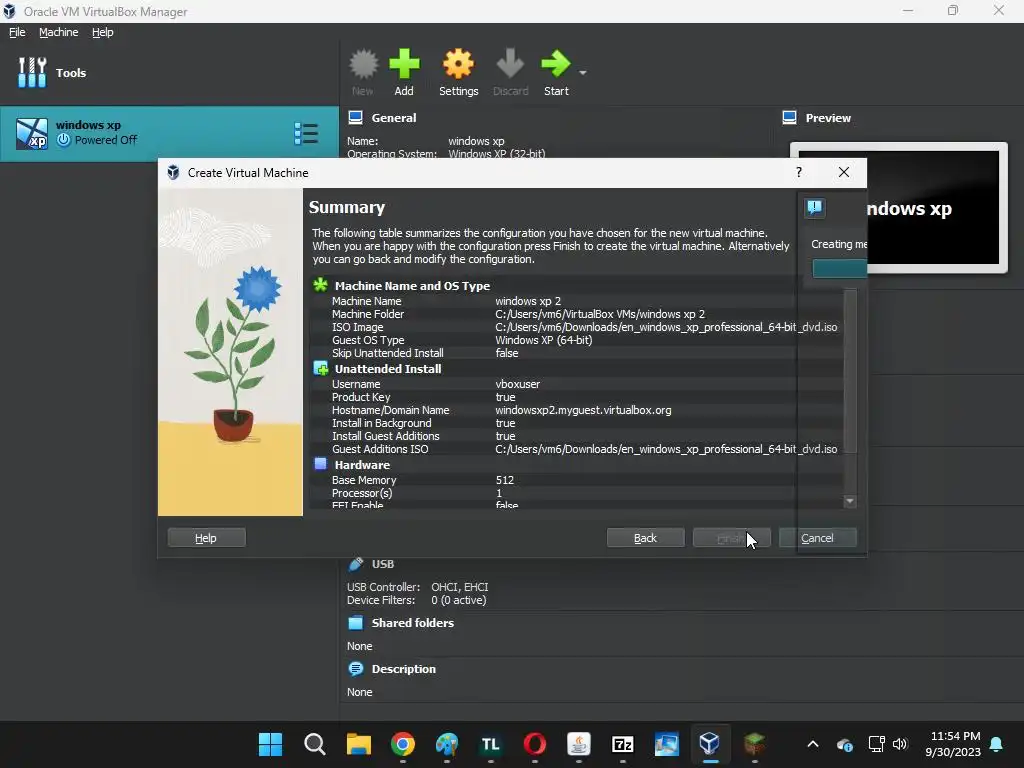Click the ISO Image path value
The height and width of the screenshot is (768, 1024).
click(x=666, y=327)
